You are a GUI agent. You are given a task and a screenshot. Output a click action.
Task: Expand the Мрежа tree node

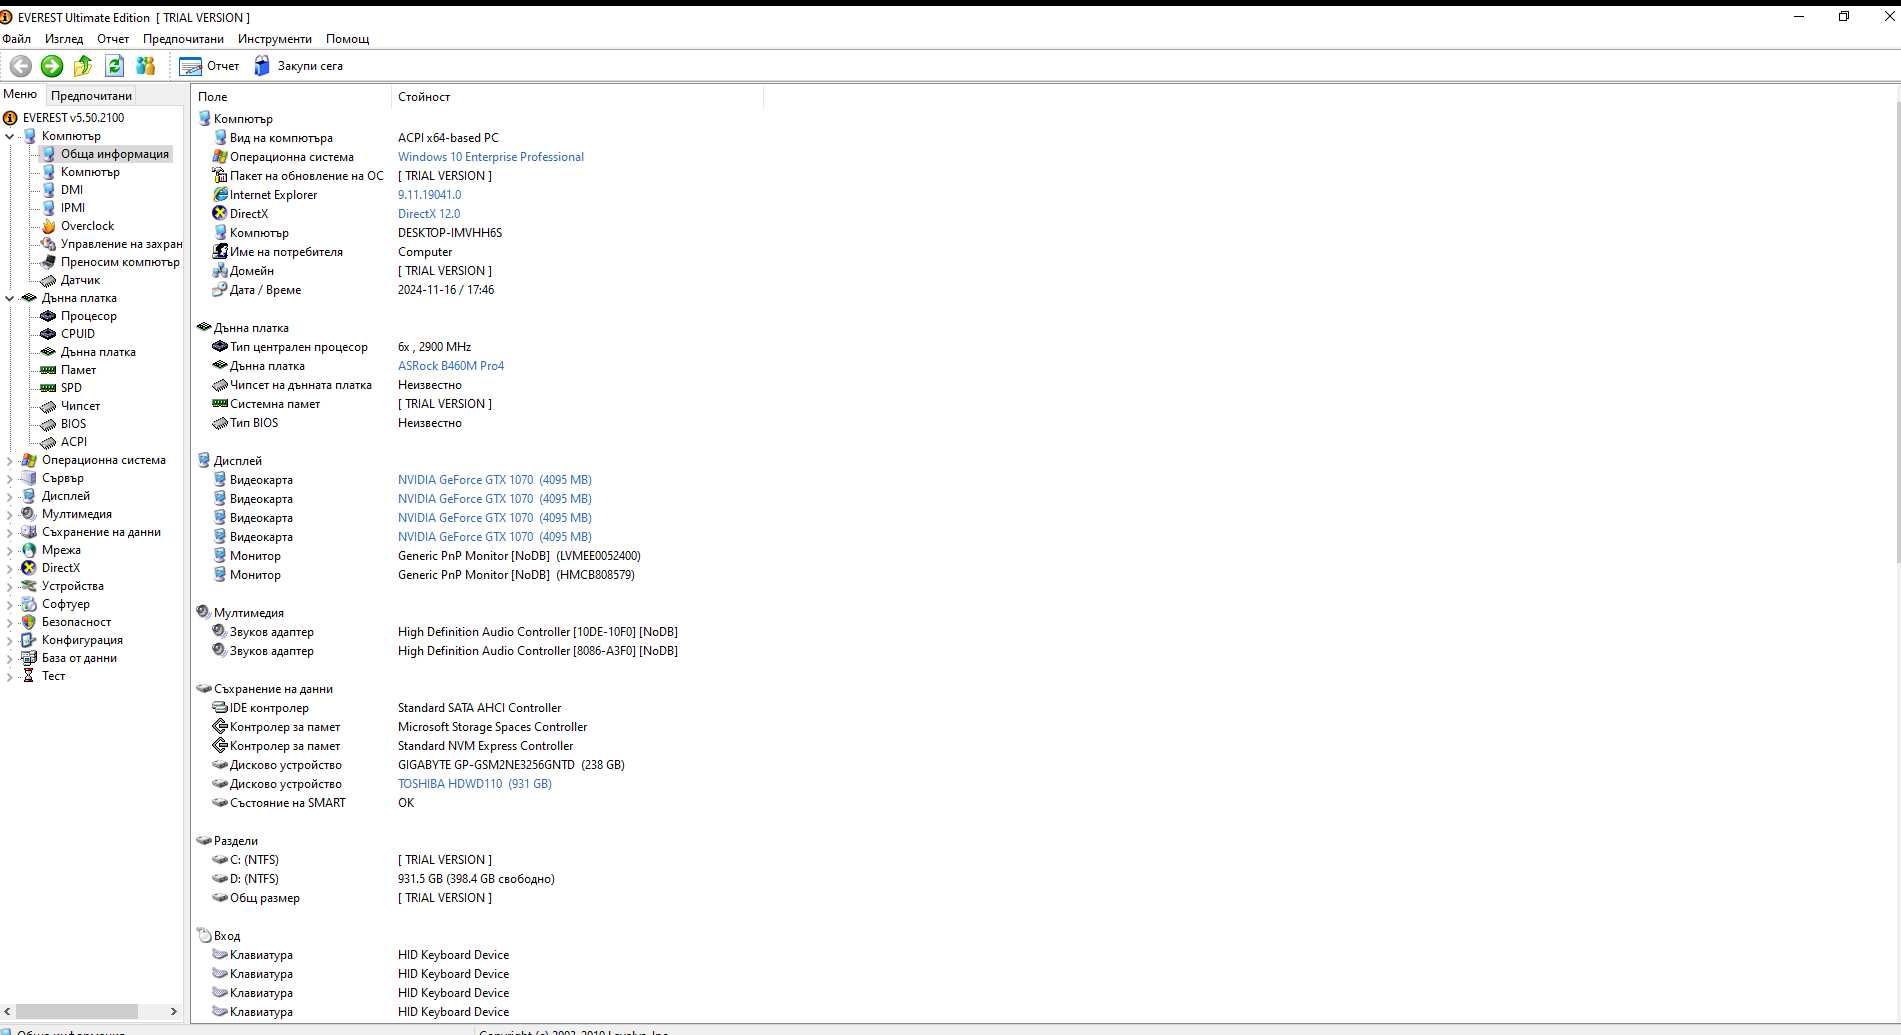point(10,550)
